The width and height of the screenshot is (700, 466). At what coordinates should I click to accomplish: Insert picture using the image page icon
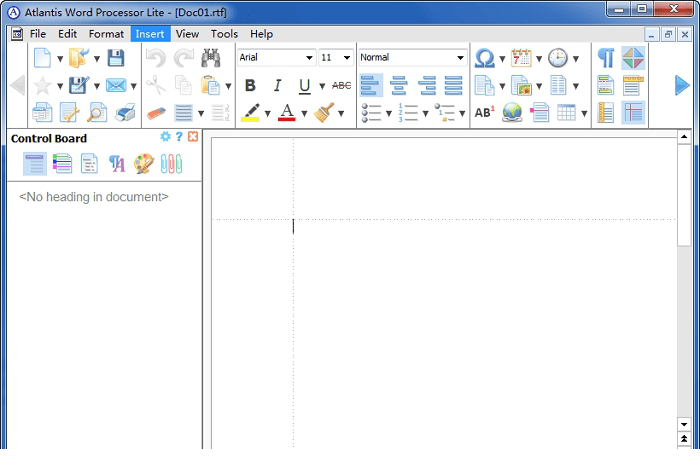(x=521, y=85)
